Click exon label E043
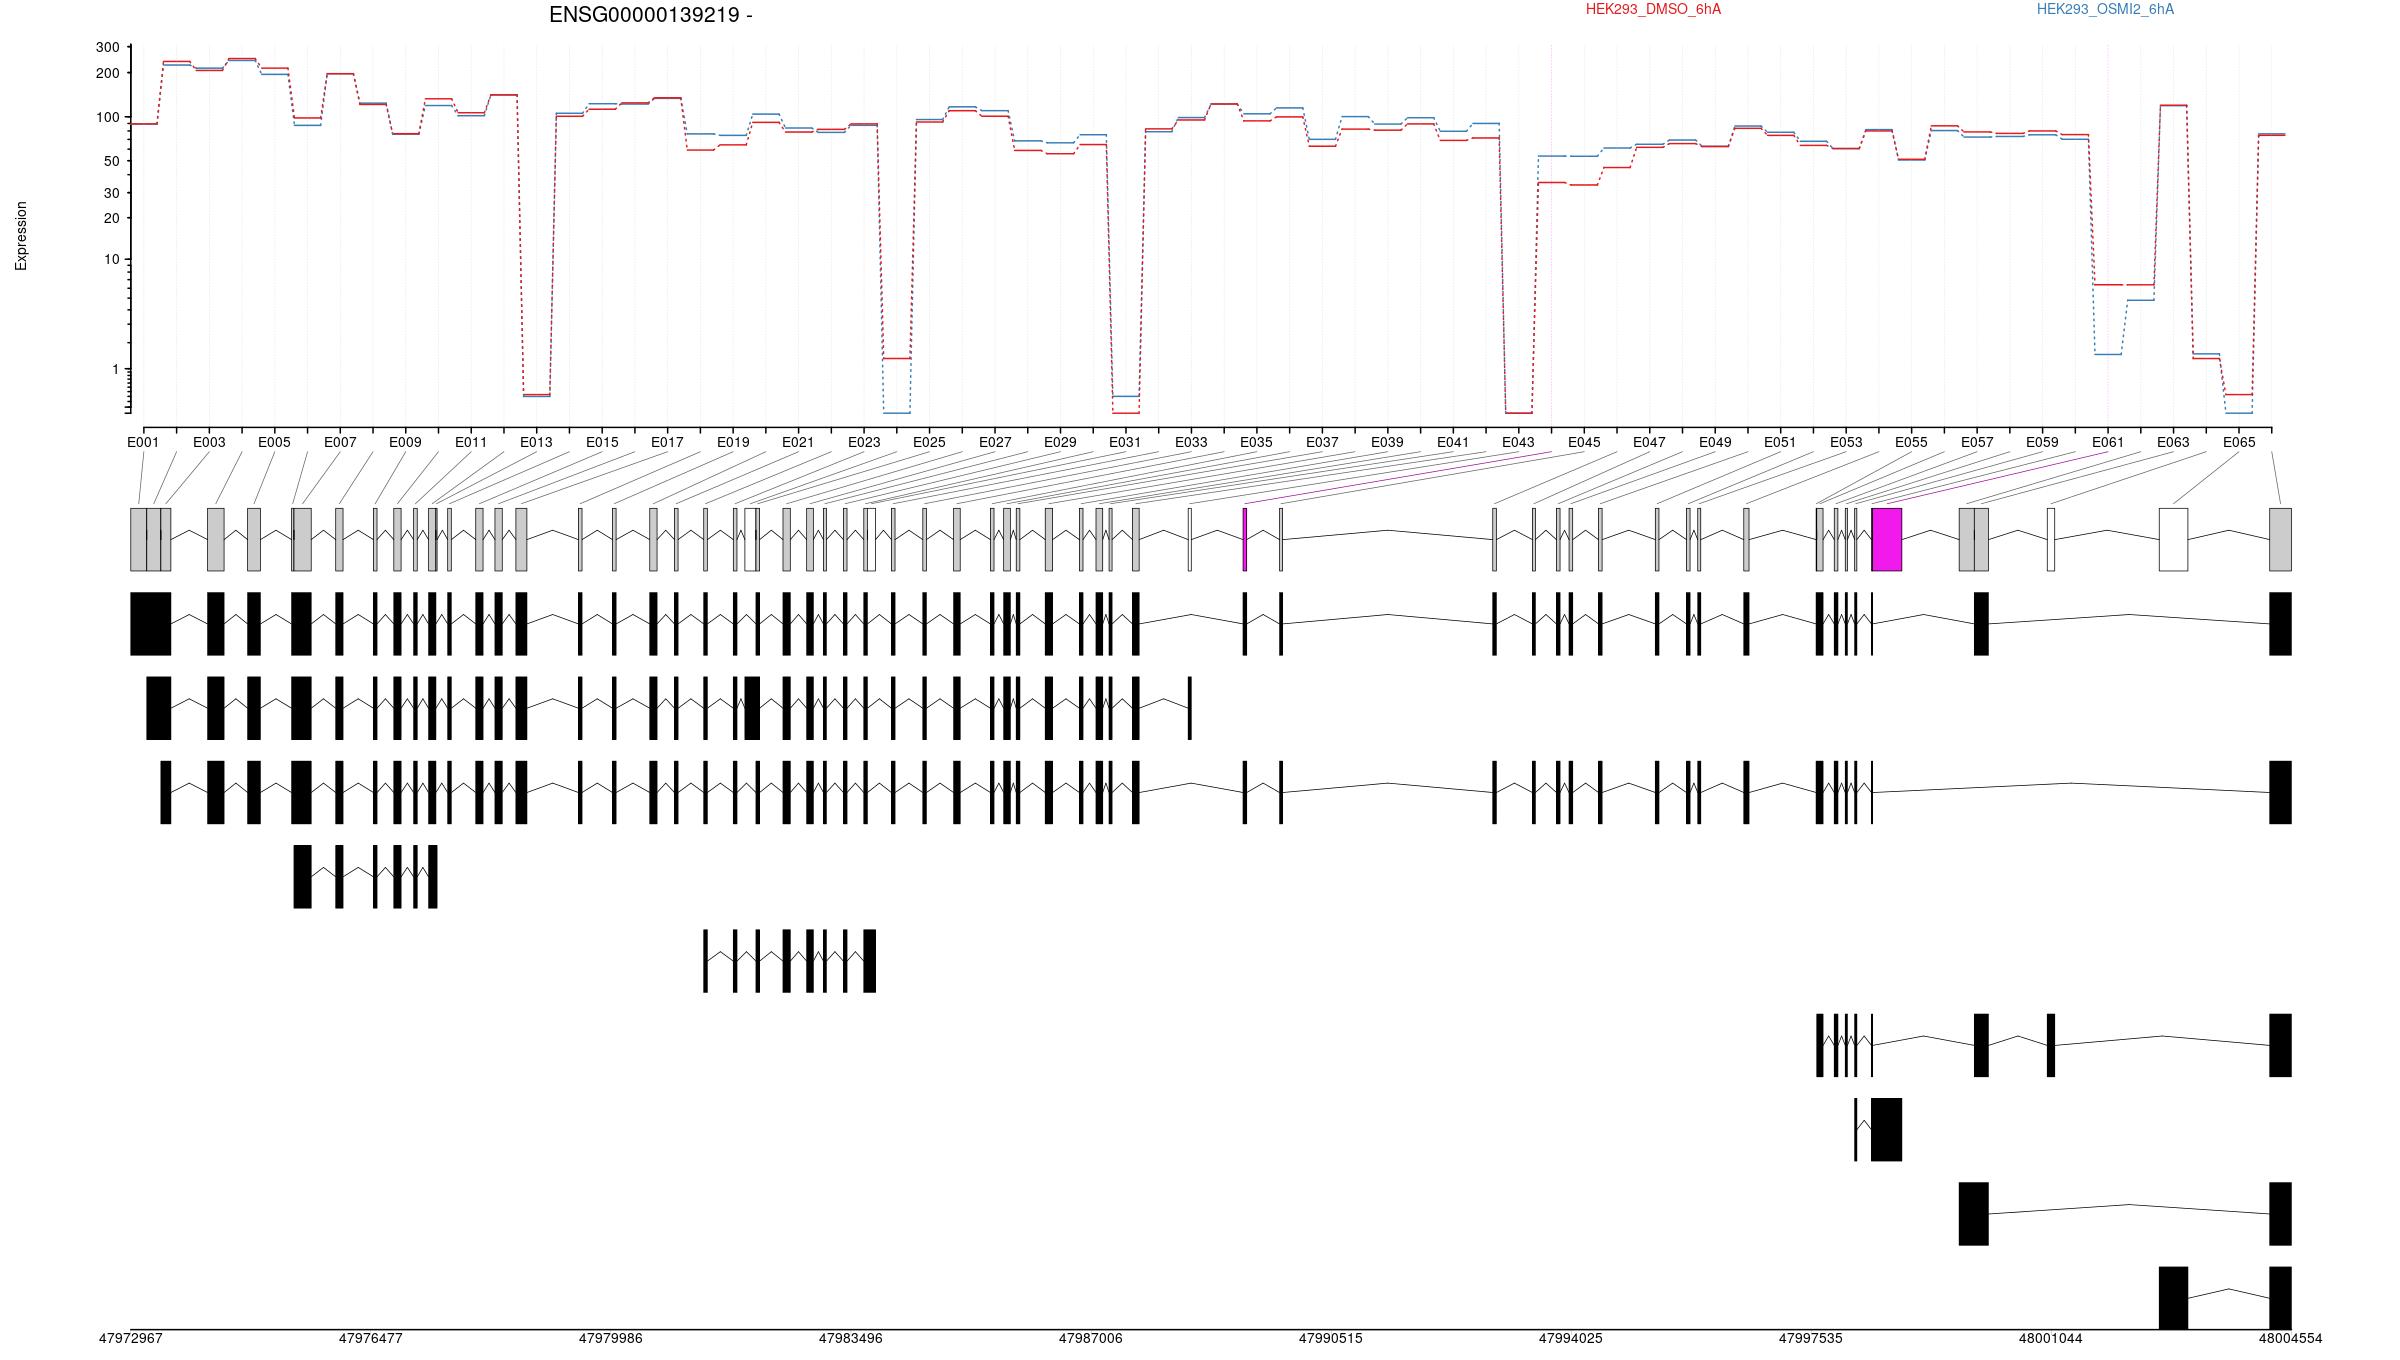Image resolution: width=2400 pixels, height=1360 pixels. tap(1518, 442)
